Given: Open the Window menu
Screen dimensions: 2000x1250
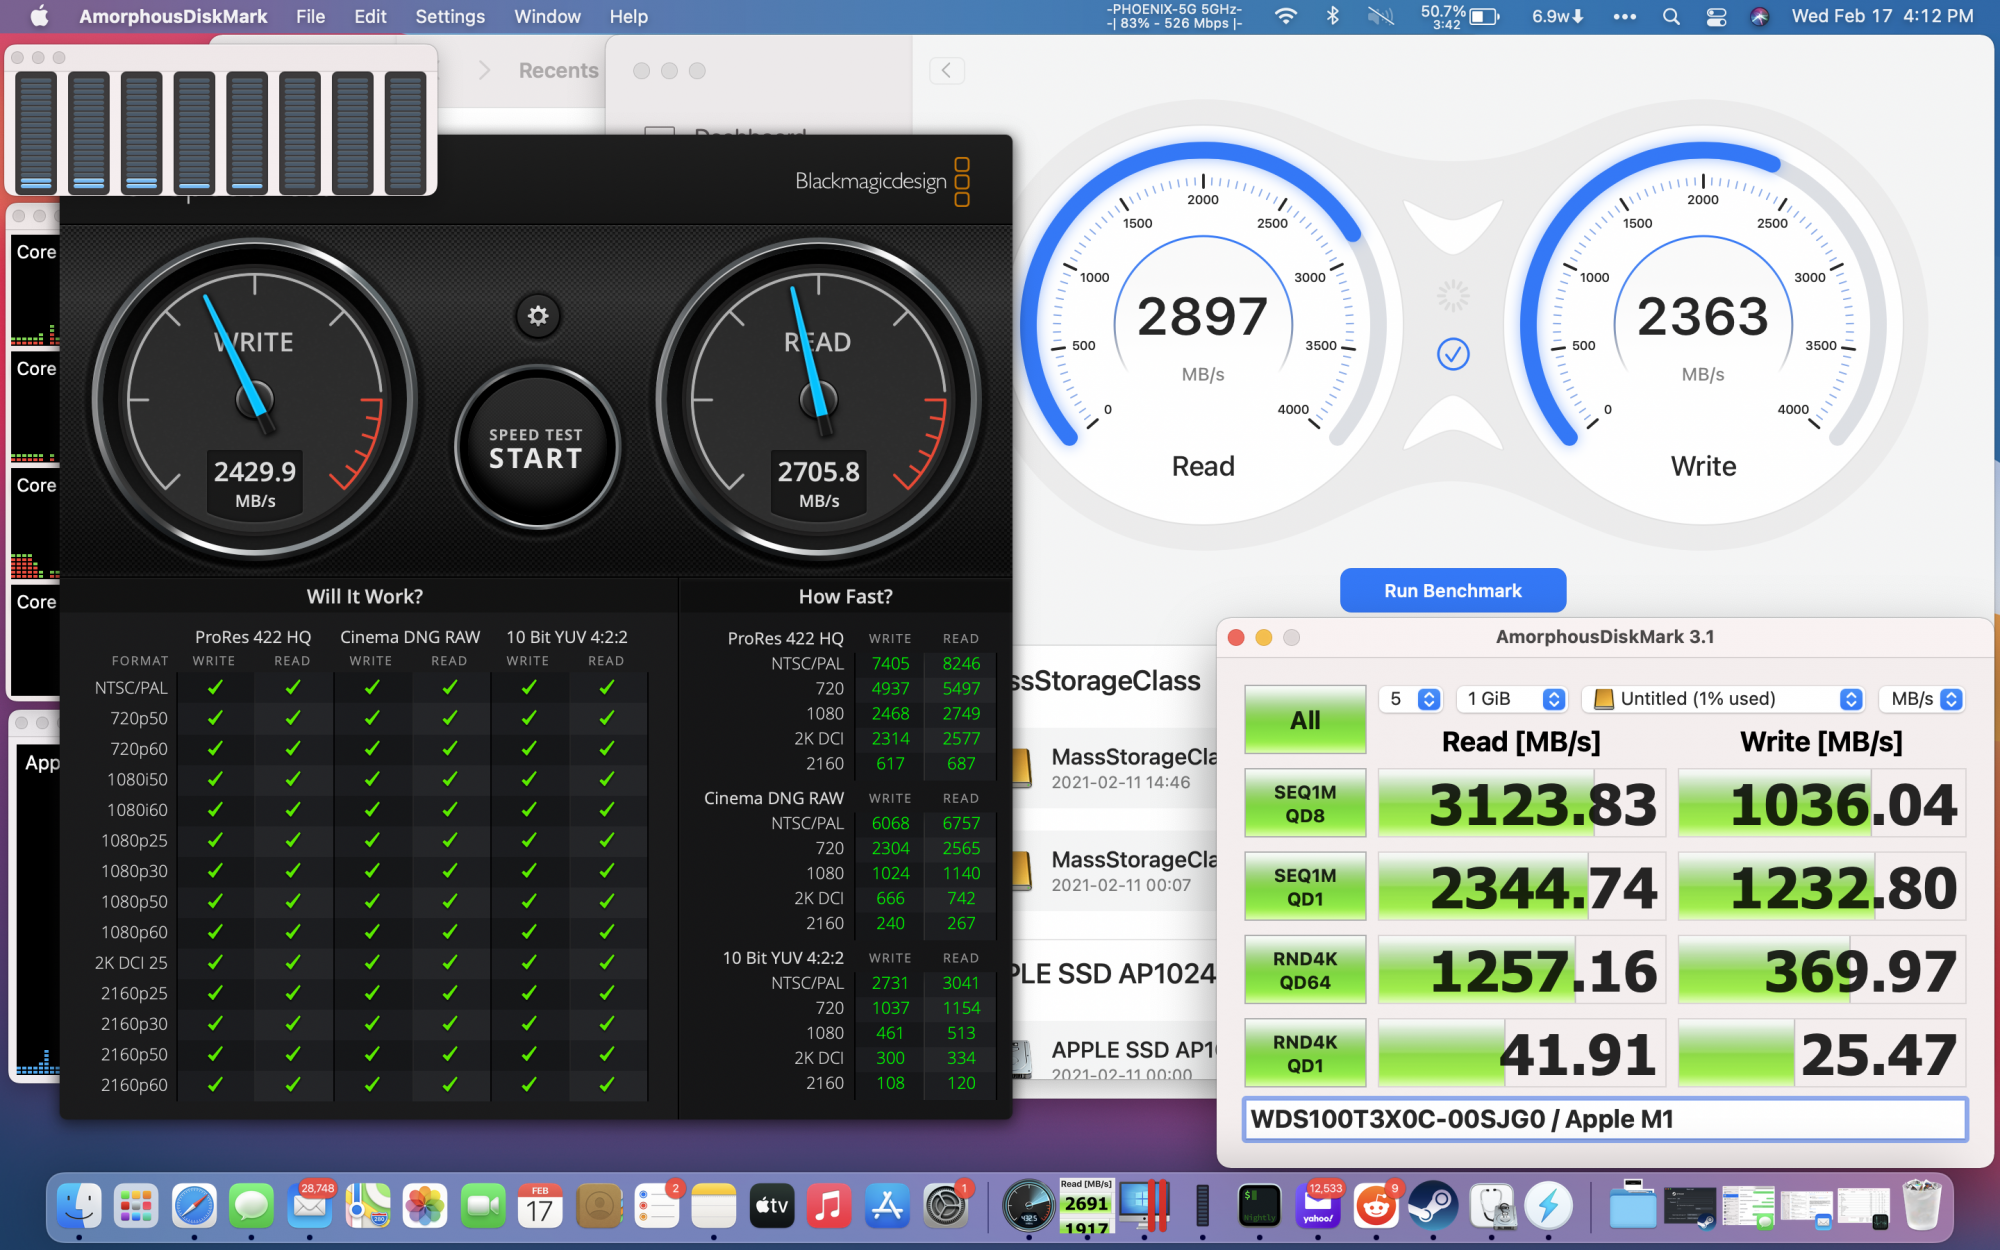Looking at the screenshot, I should click(x=547, y=16).
